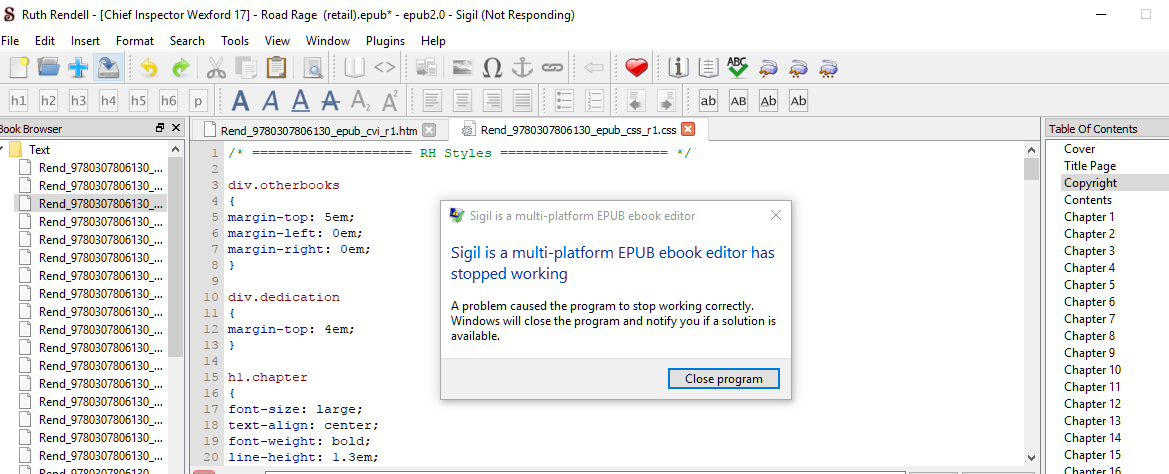This screenshot has height=474, width=1169.
Task: Save the book with the Save icon
Action: [108, 68]
